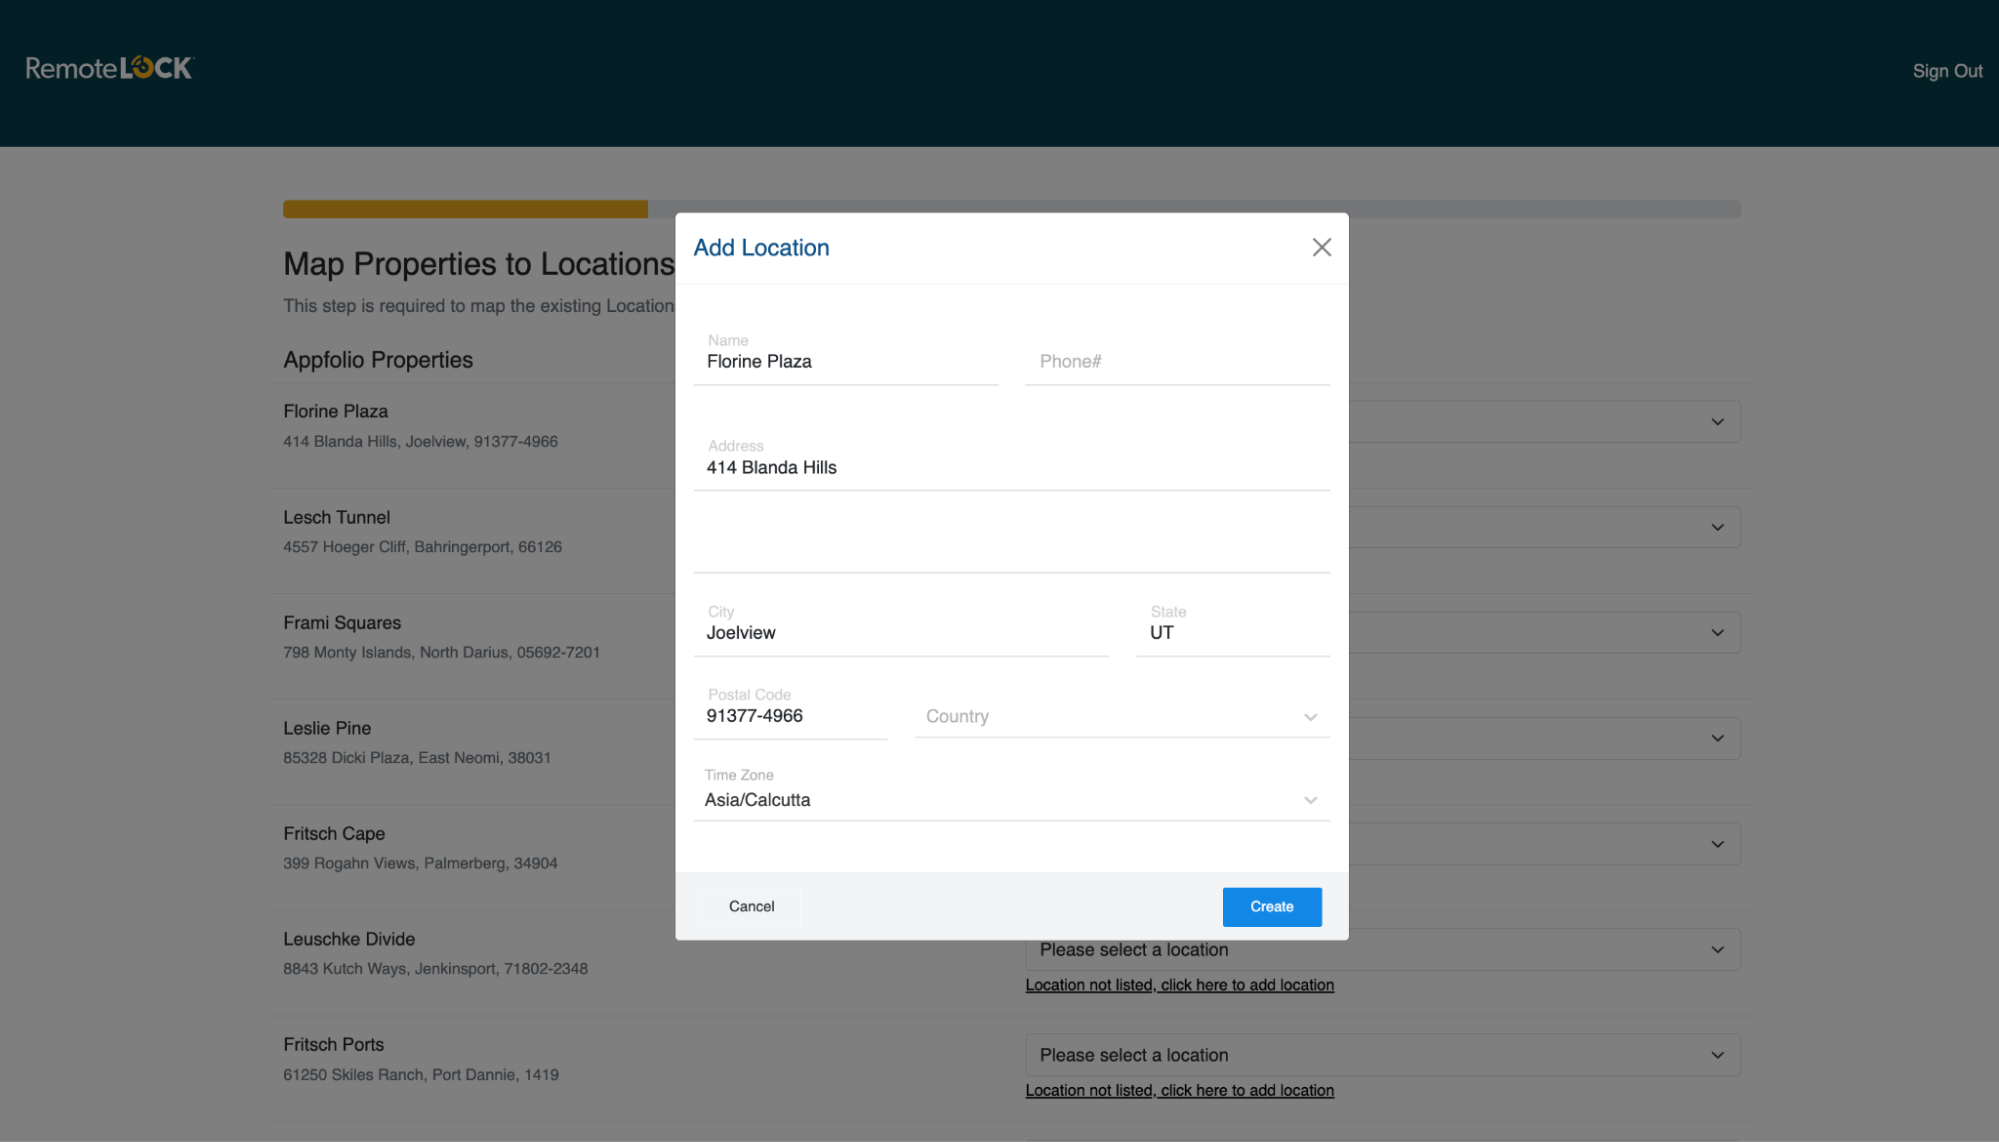Click the Fritsch Ports property name
Screen dimensions: 1999x1142
(x=333, y=1044)
